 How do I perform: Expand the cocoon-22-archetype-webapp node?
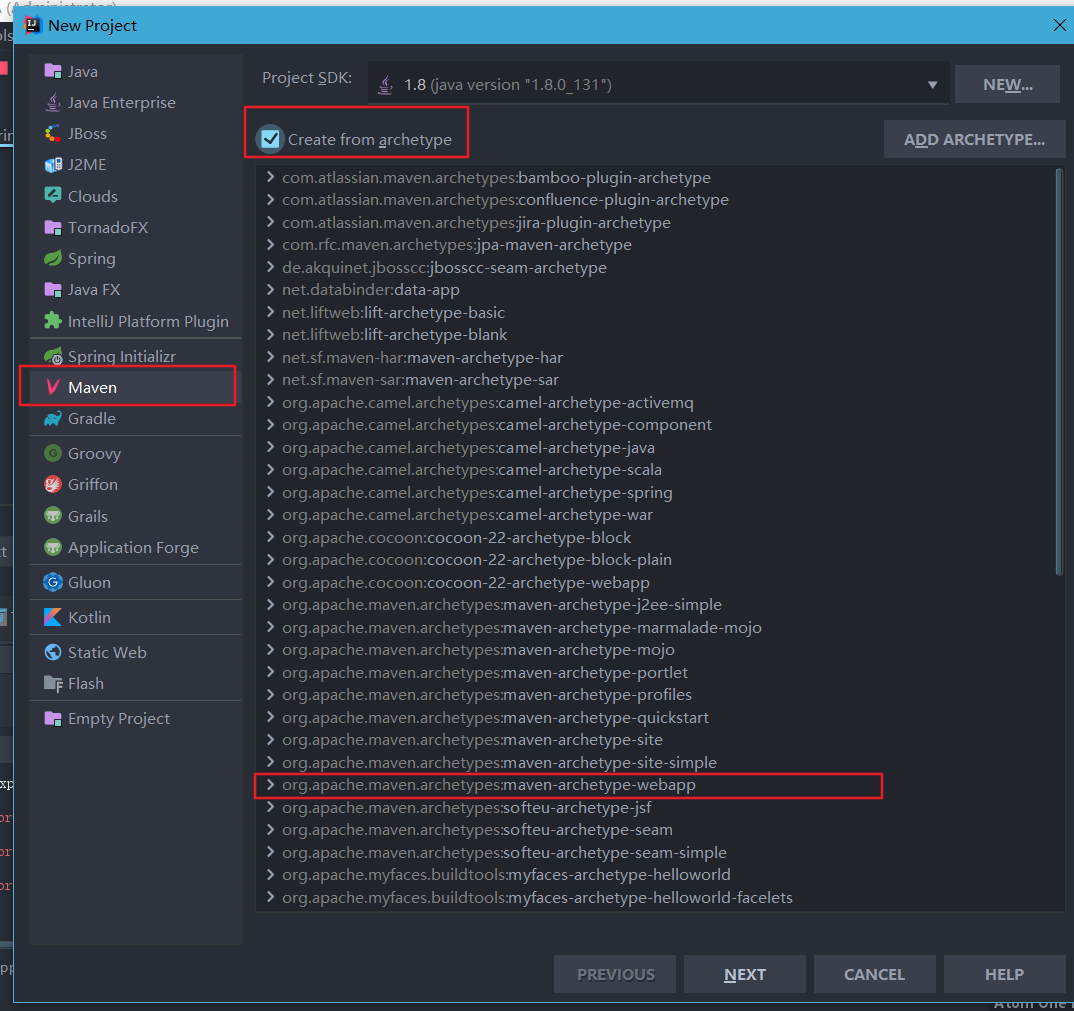(271, 582)
